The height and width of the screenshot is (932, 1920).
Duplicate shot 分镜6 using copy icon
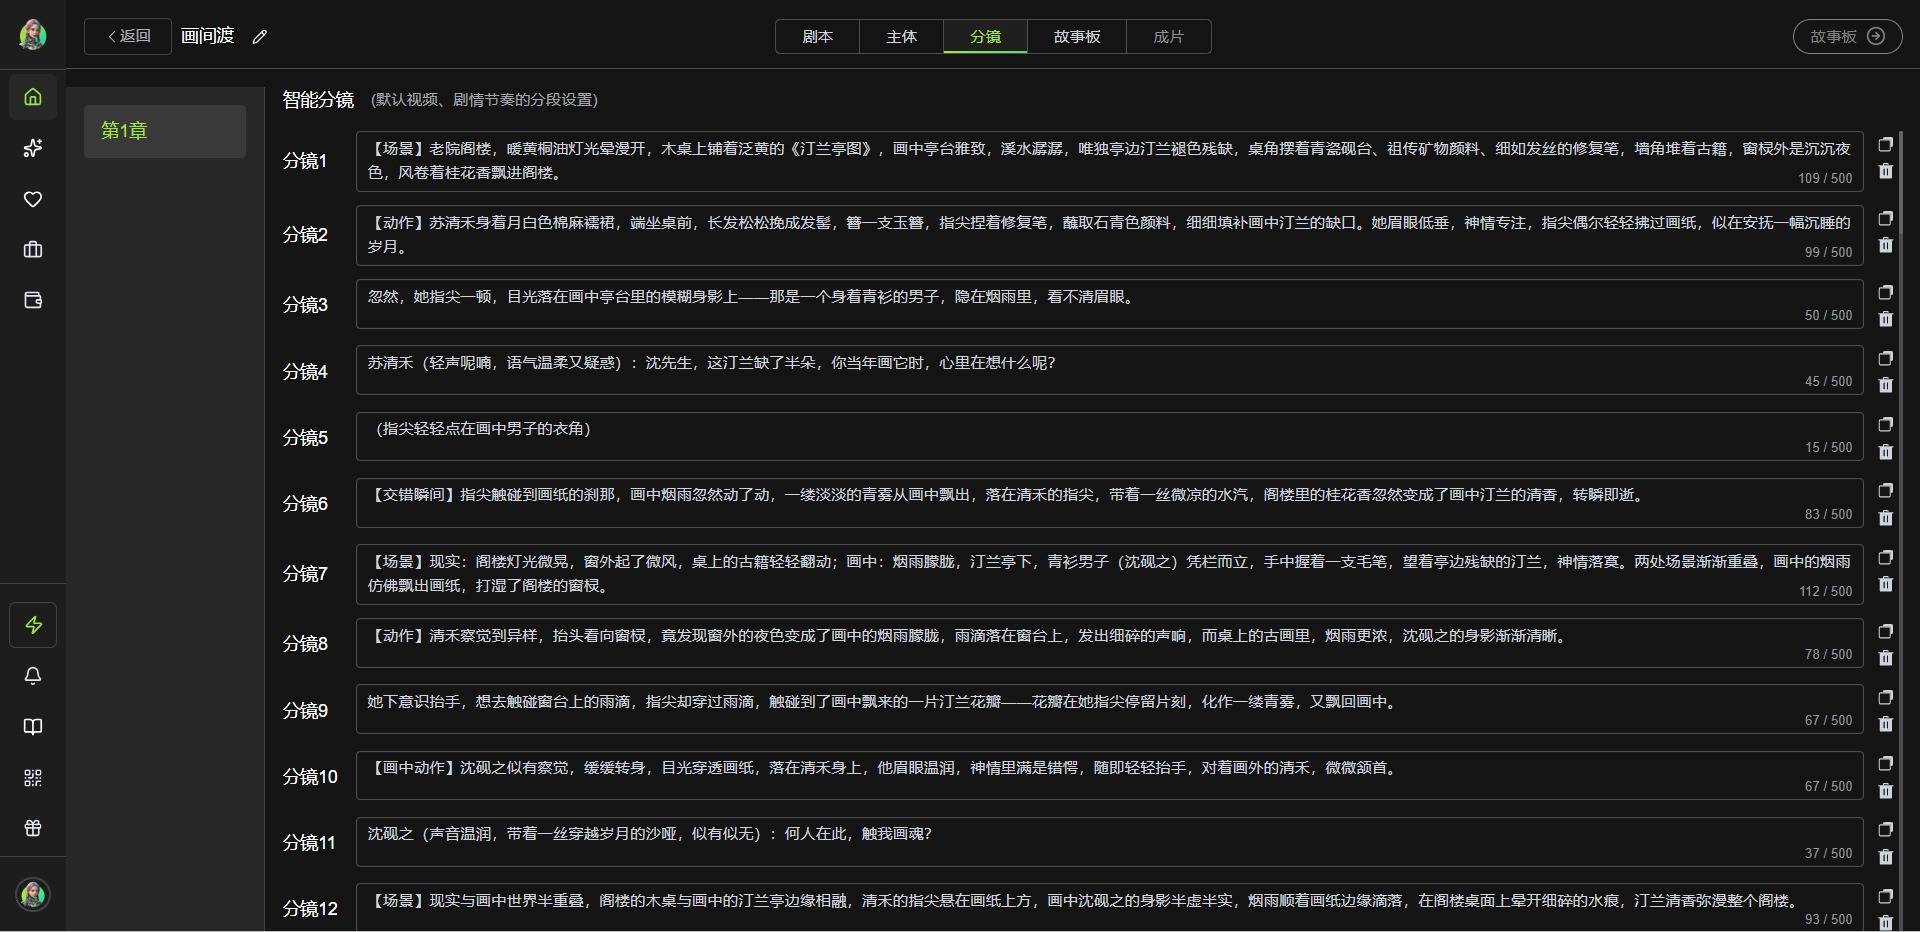point(1885,491)
